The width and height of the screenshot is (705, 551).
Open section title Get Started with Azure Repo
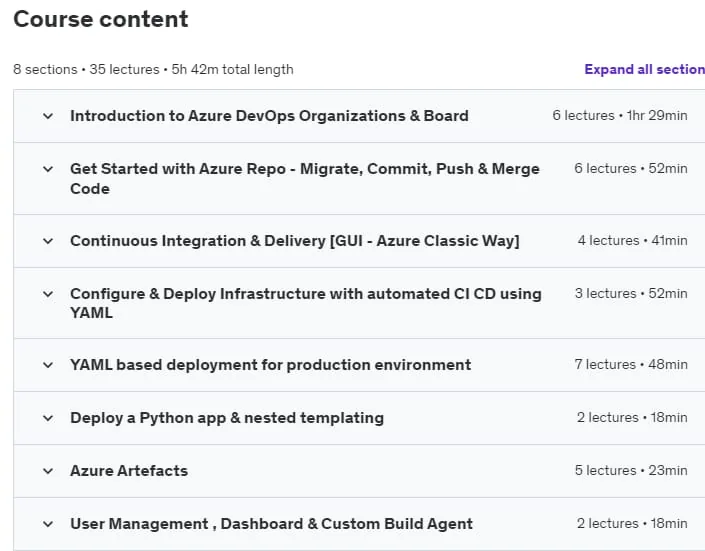coord(305,179)
